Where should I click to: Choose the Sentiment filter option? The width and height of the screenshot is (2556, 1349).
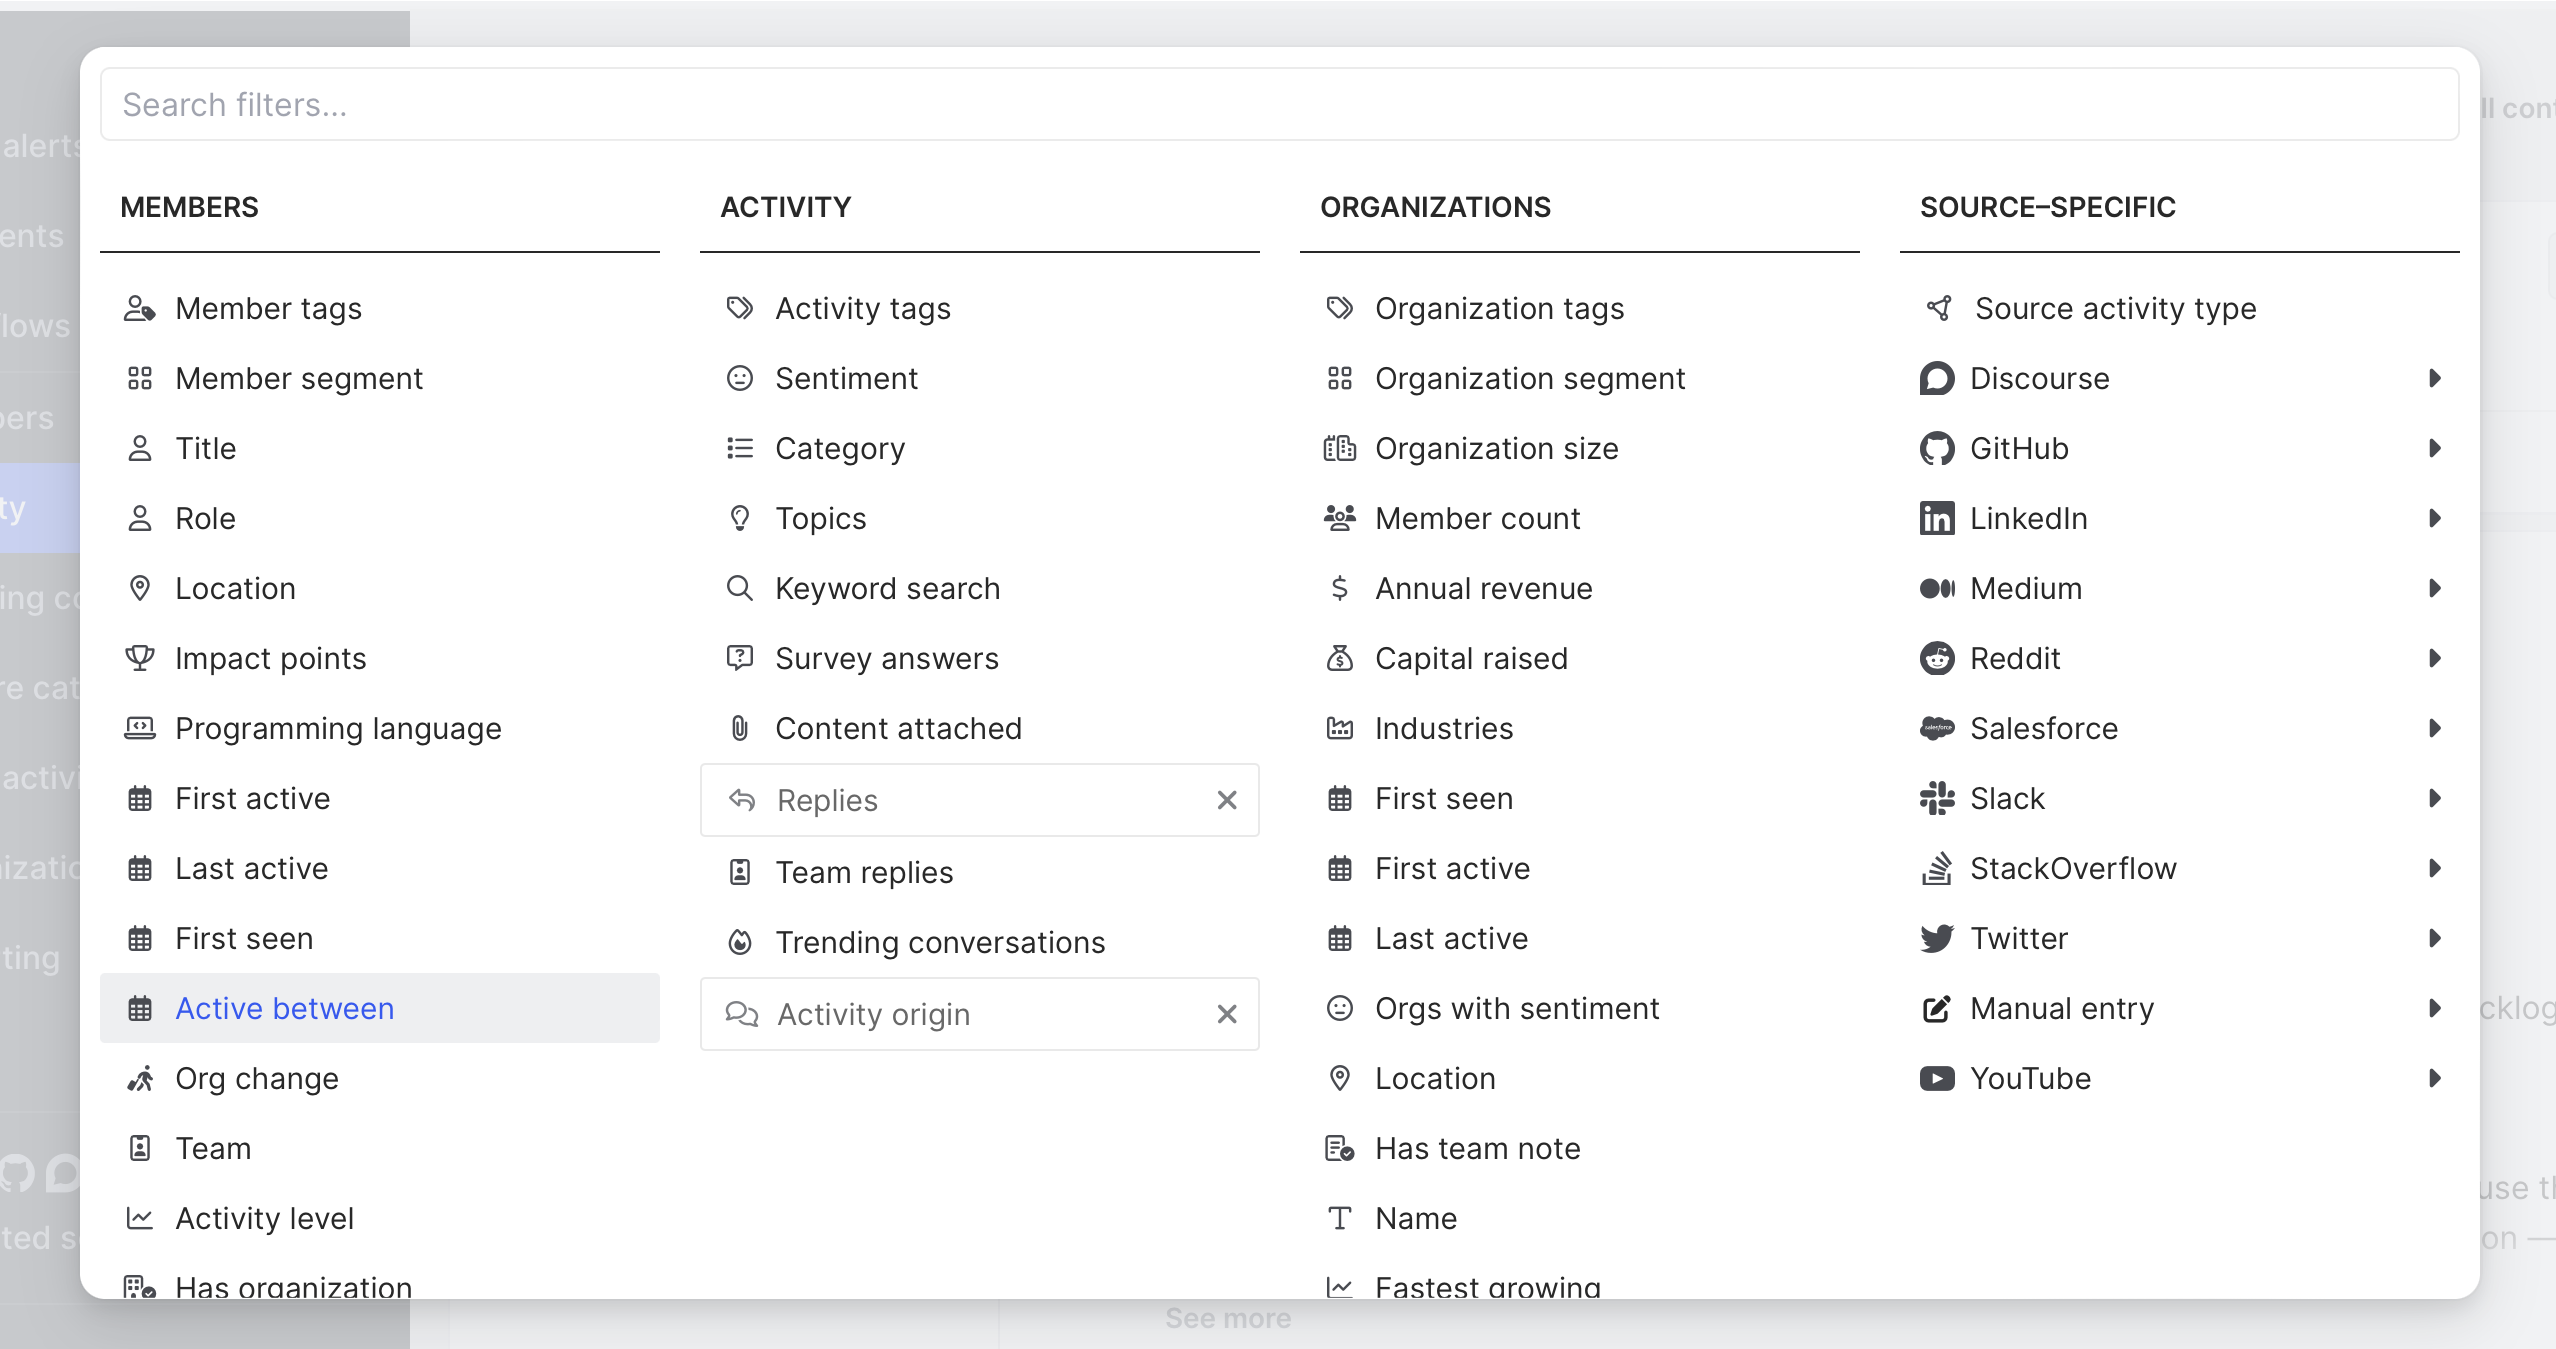tap(846, 379)
